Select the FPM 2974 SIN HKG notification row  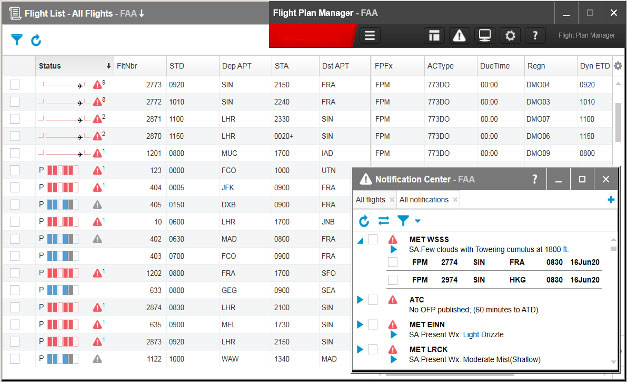pos(494,280)
